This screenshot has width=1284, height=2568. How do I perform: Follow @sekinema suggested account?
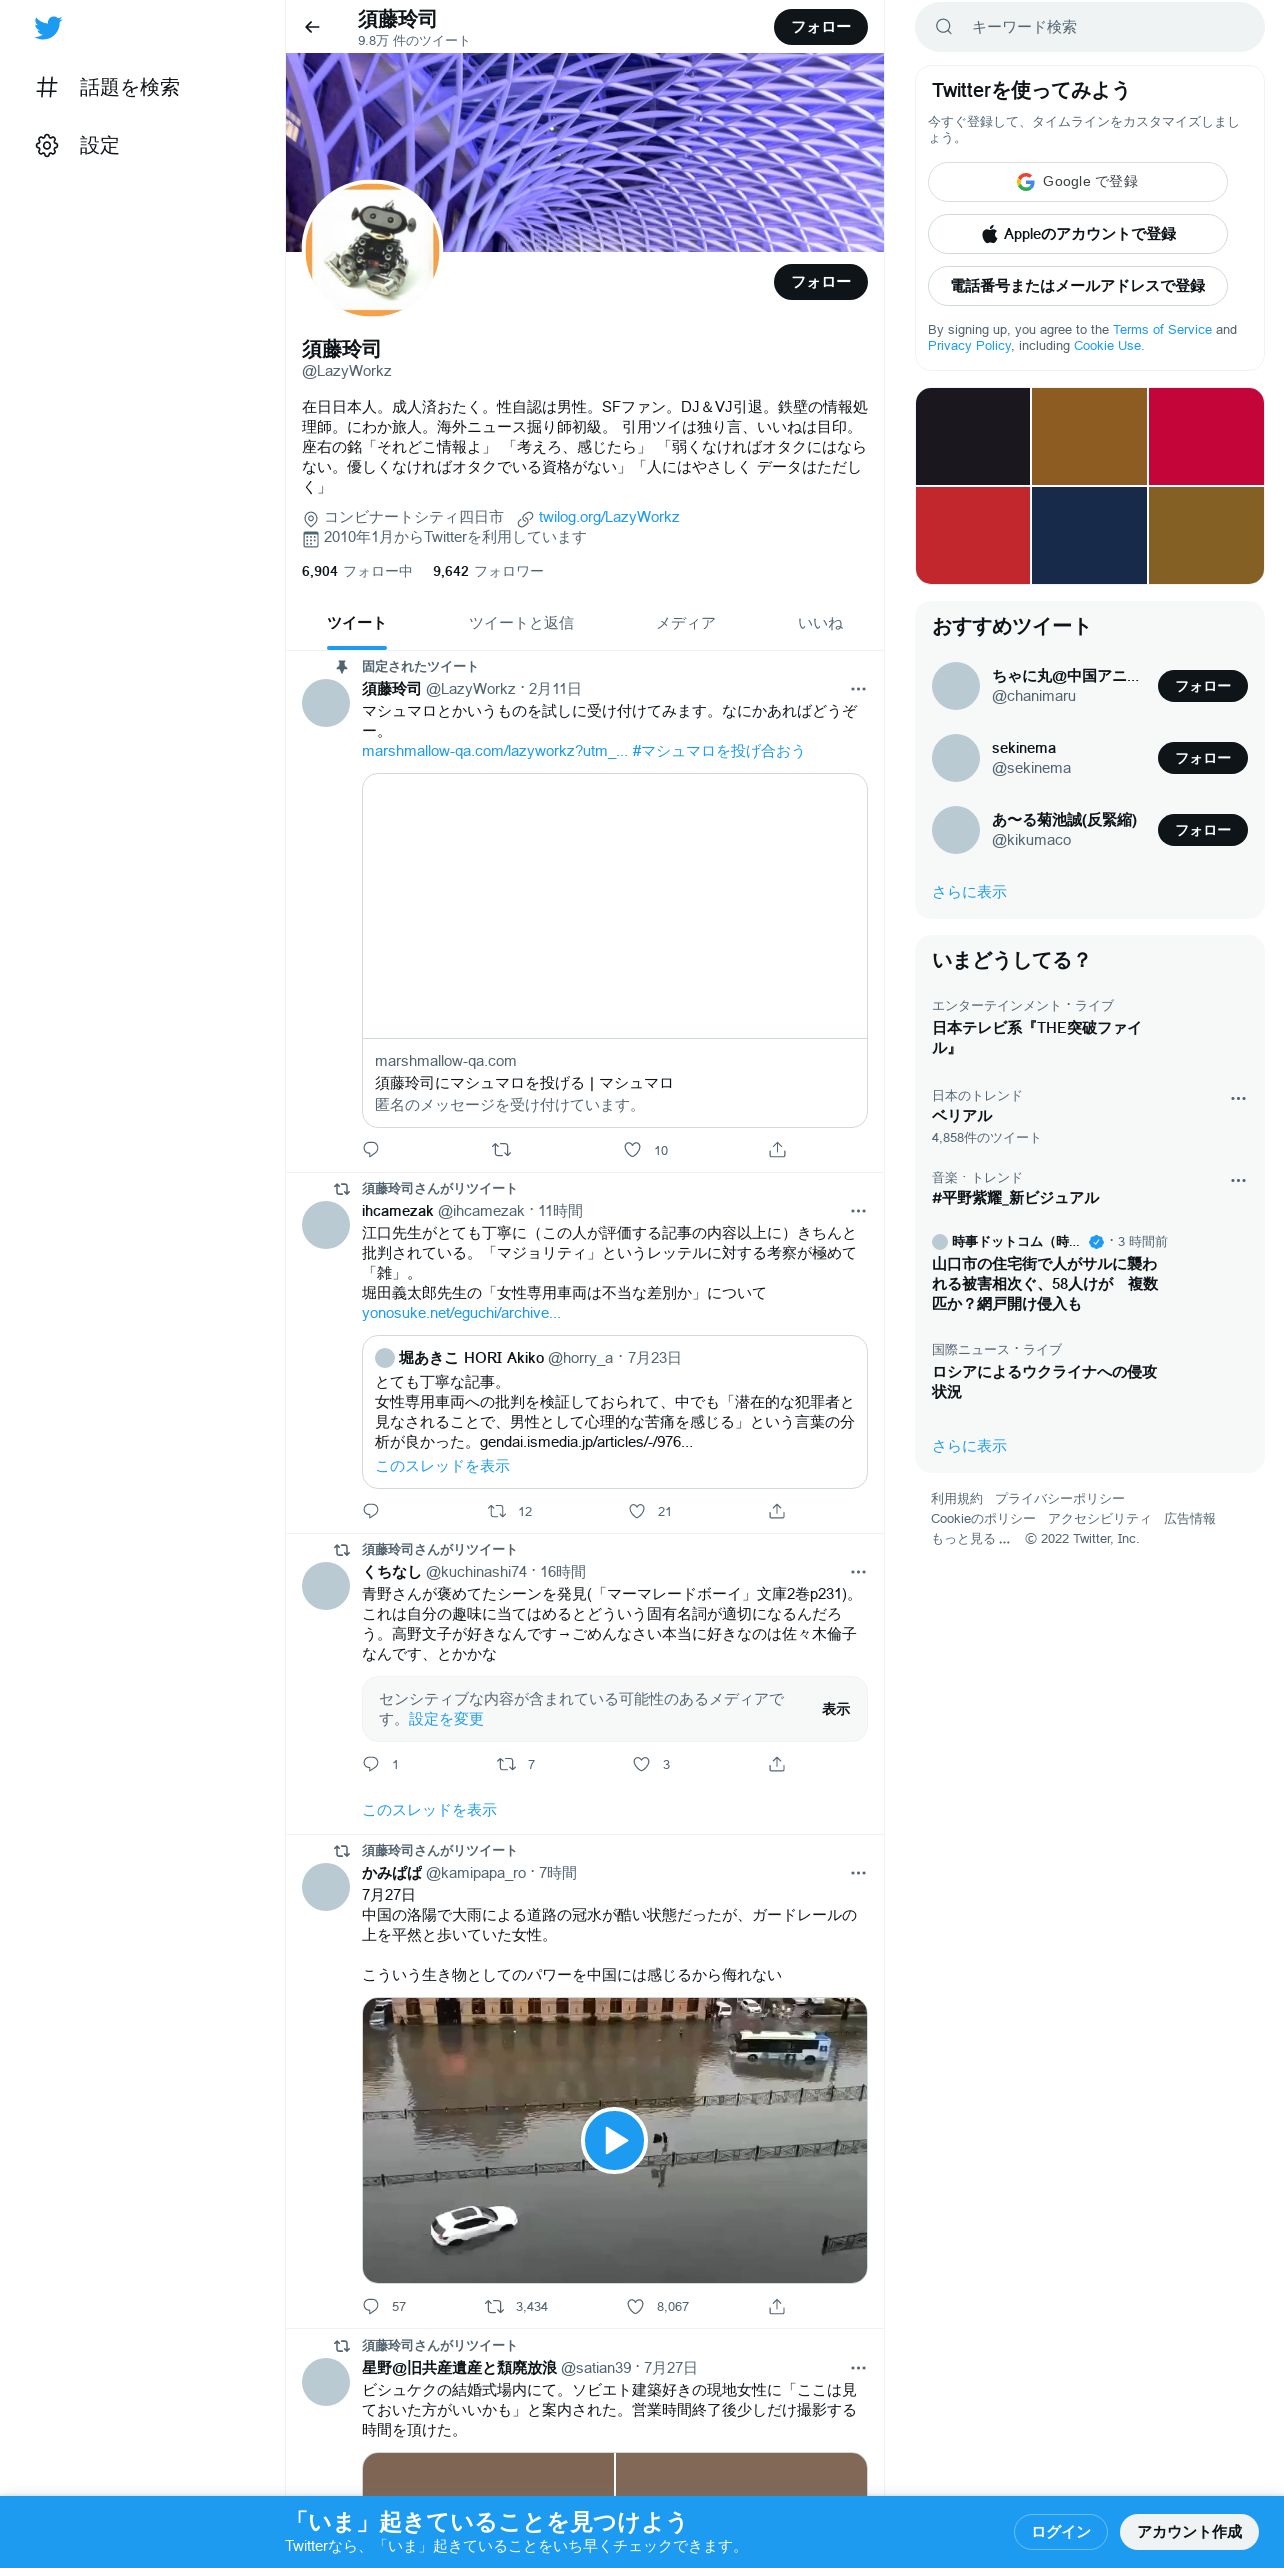pyautogui.click(x=1202, y=758)
